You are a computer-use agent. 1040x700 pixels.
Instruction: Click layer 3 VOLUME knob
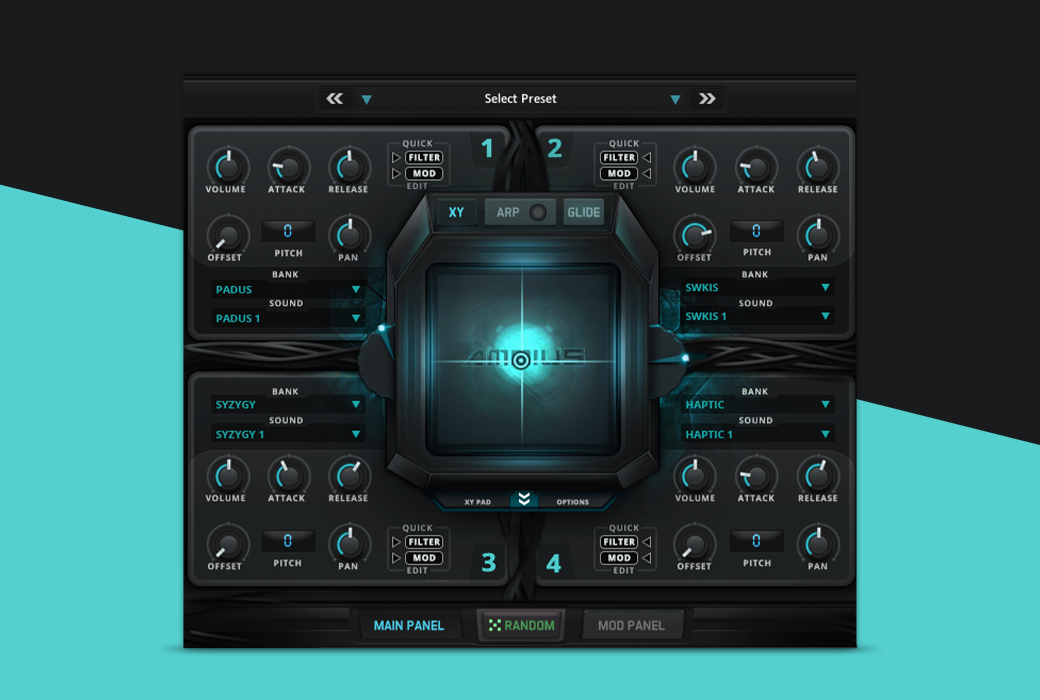coord(228,476)
